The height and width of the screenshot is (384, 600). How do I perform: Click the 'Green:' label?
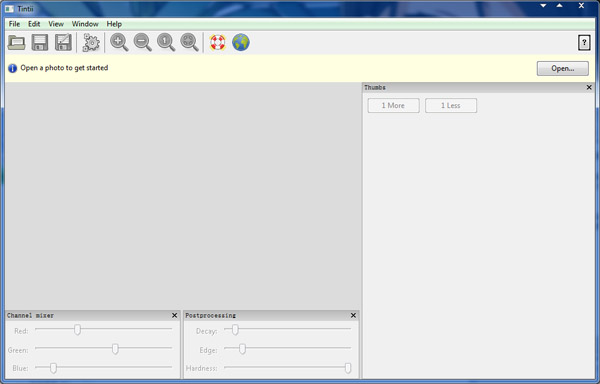[x=18, y=350]
